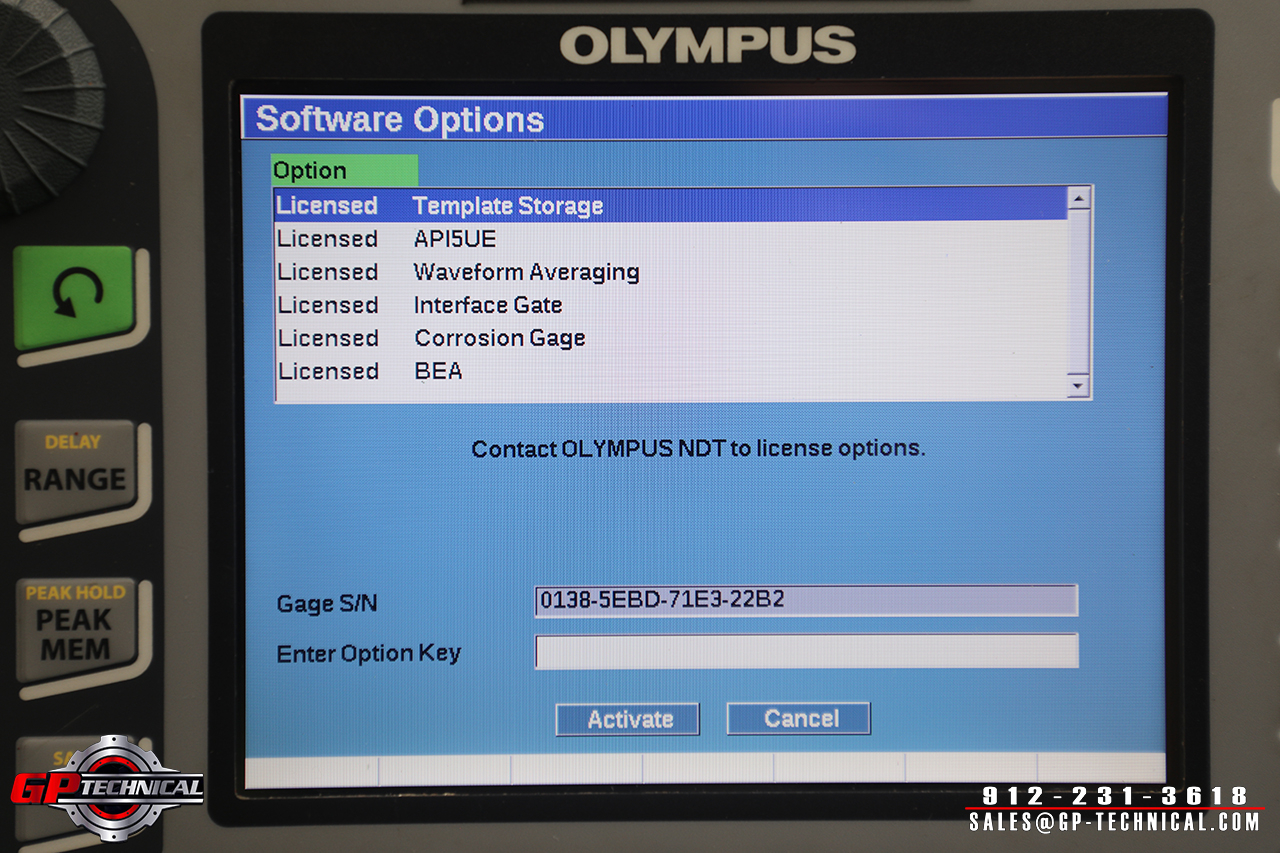Click the options list scrollbar track
Viewport: 1280px width, 853px height.
click(1078, 292)
